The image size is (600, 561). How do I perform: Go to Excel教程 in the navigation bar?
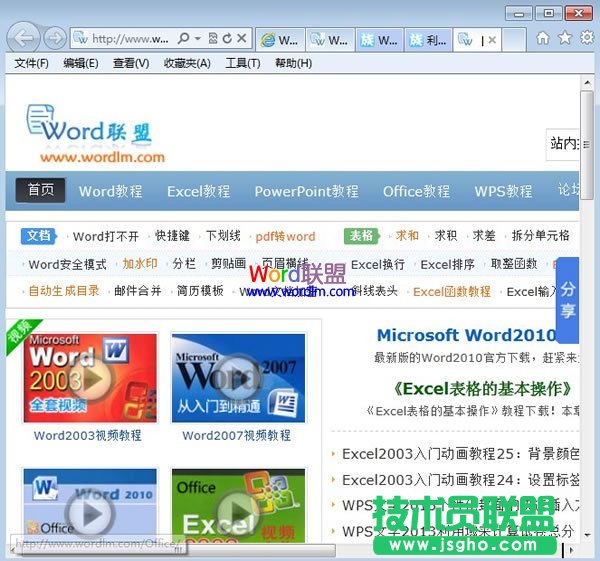pos(198,191)
